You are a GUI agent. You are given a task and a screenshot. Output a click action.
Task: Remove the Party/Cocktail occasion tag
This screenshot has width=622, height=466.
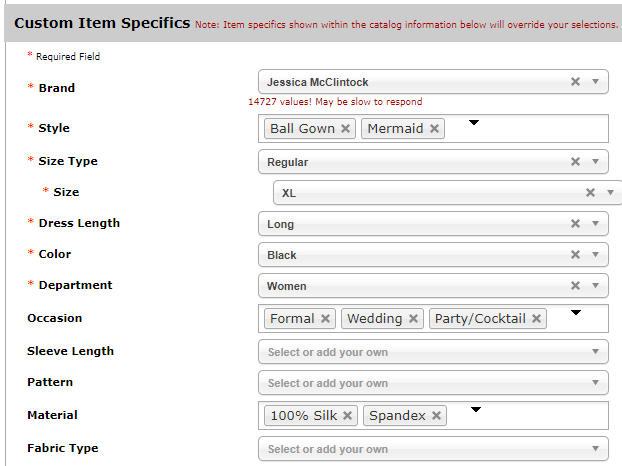point(536,318)
